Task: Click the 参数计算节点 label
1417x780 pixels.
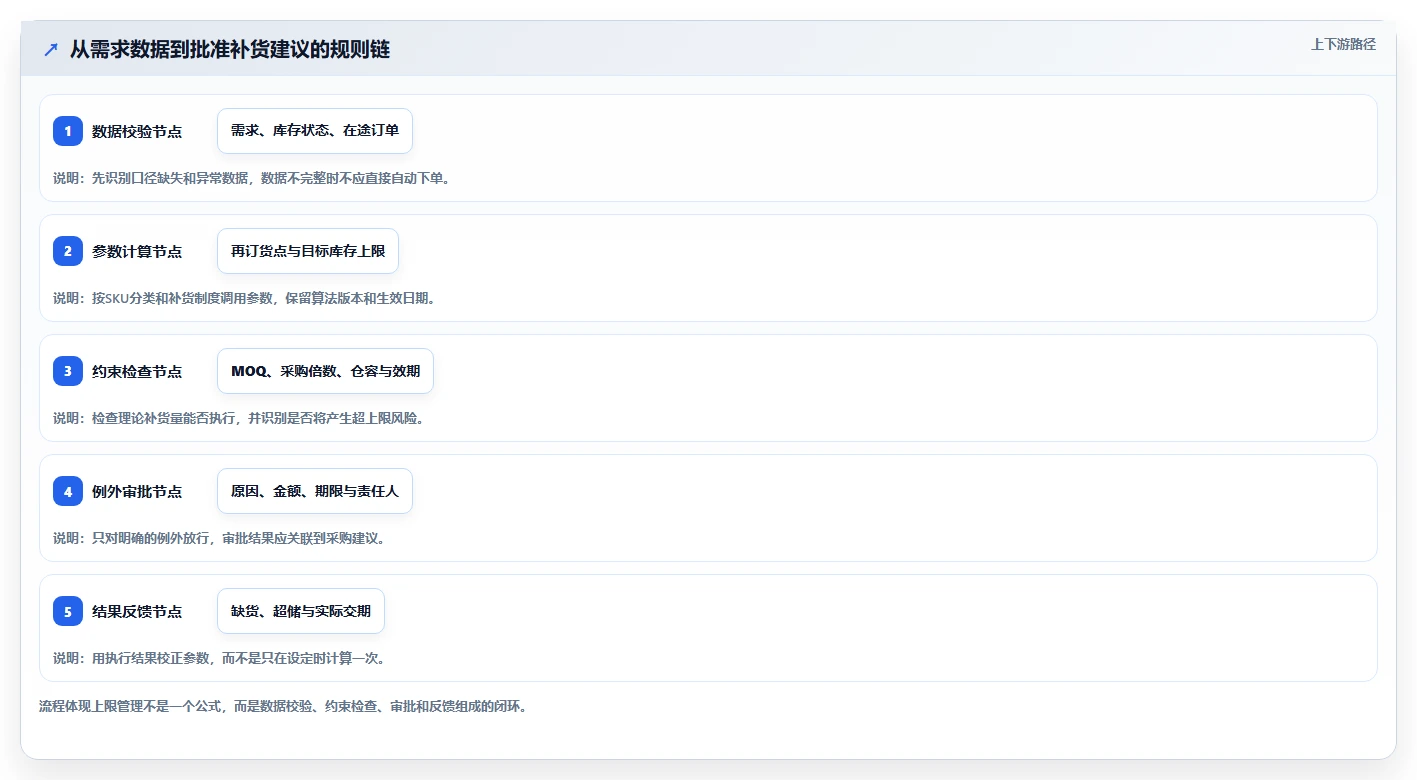Action: pos(137,251)
